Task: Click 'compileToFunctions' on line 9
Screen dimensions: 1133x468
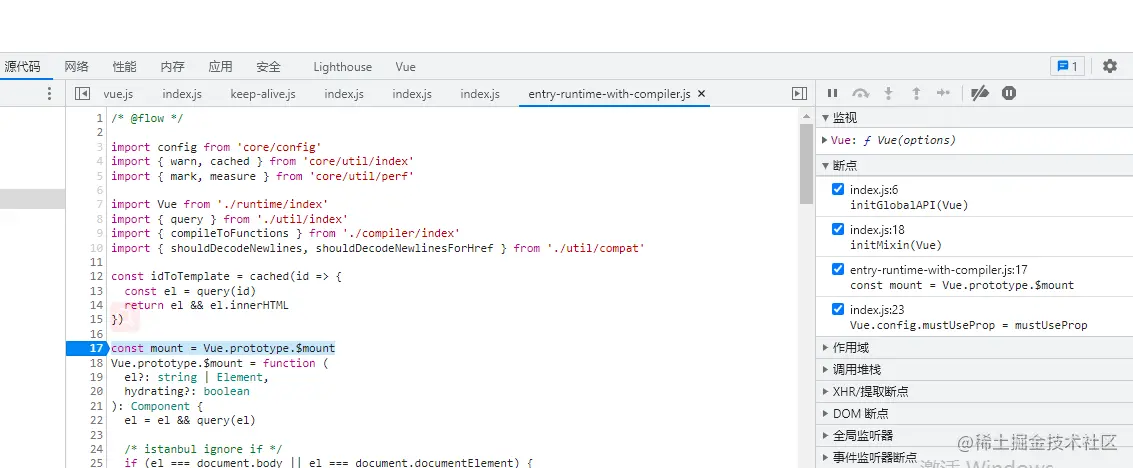Action: point(230,233)
